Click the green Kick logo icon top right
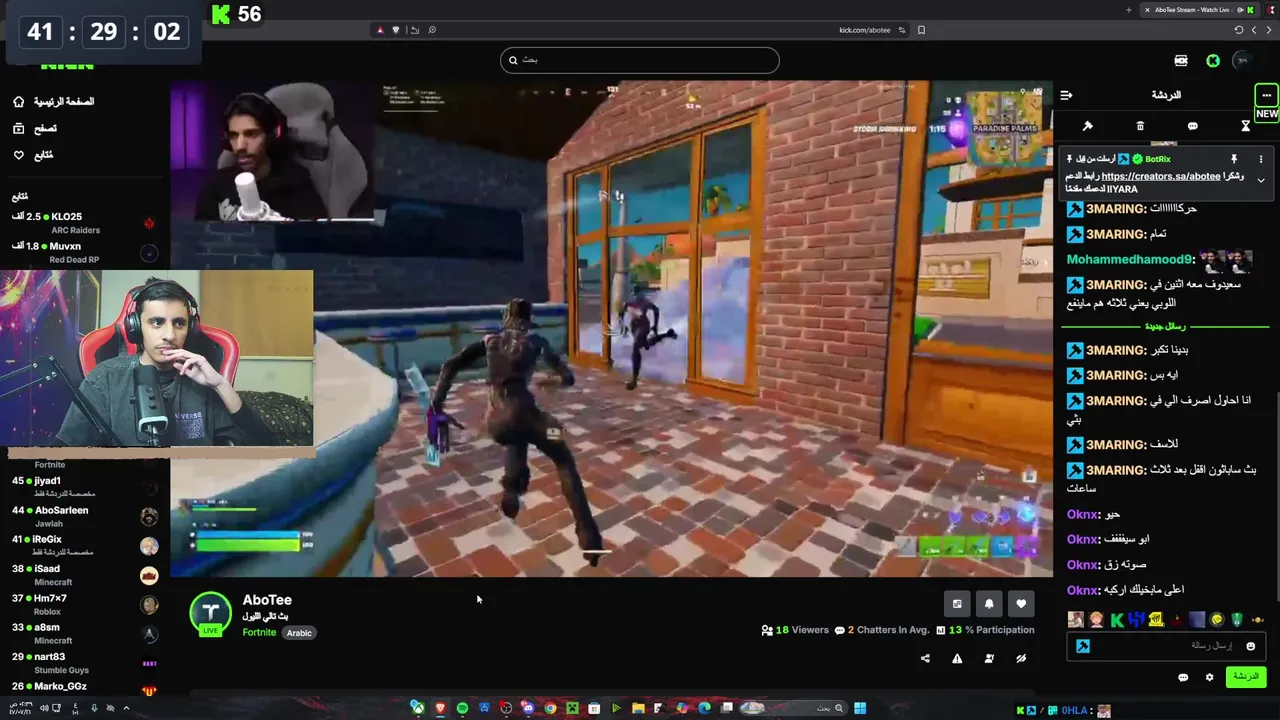1280x720 pixels. pos(1213,60)
